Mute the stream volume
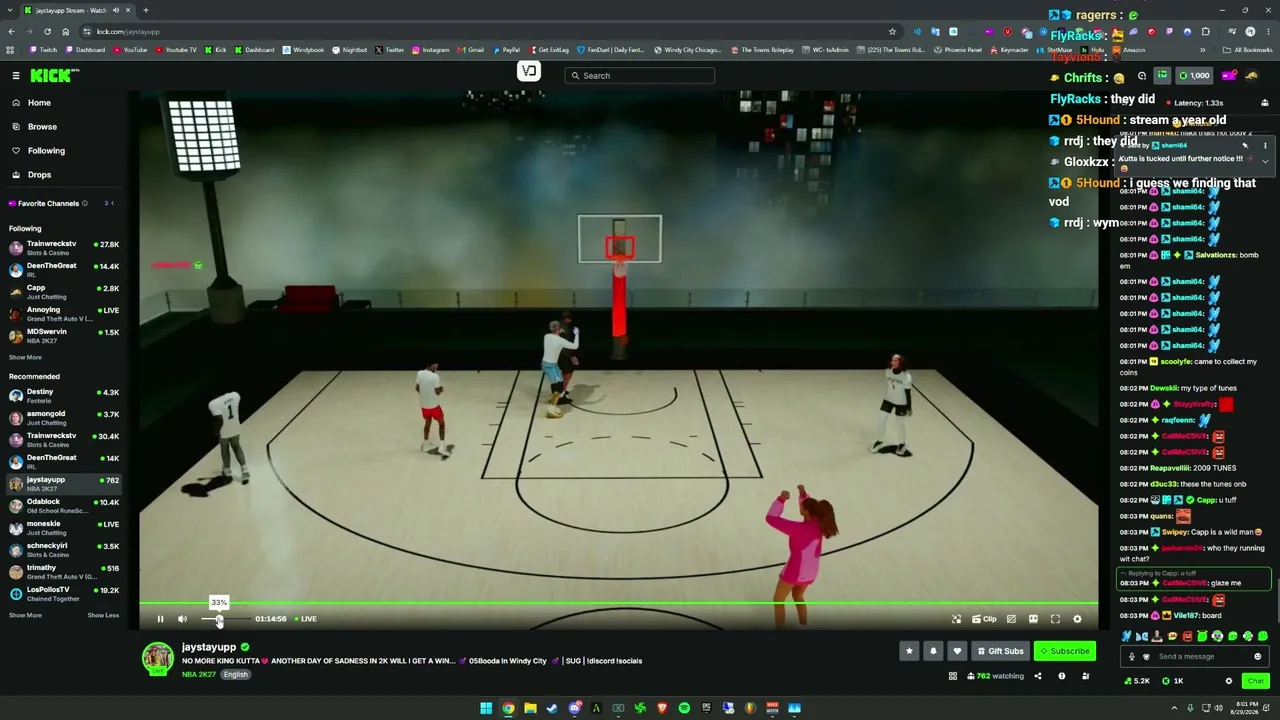The image size is (1280, 720). [x=182, y=619]
